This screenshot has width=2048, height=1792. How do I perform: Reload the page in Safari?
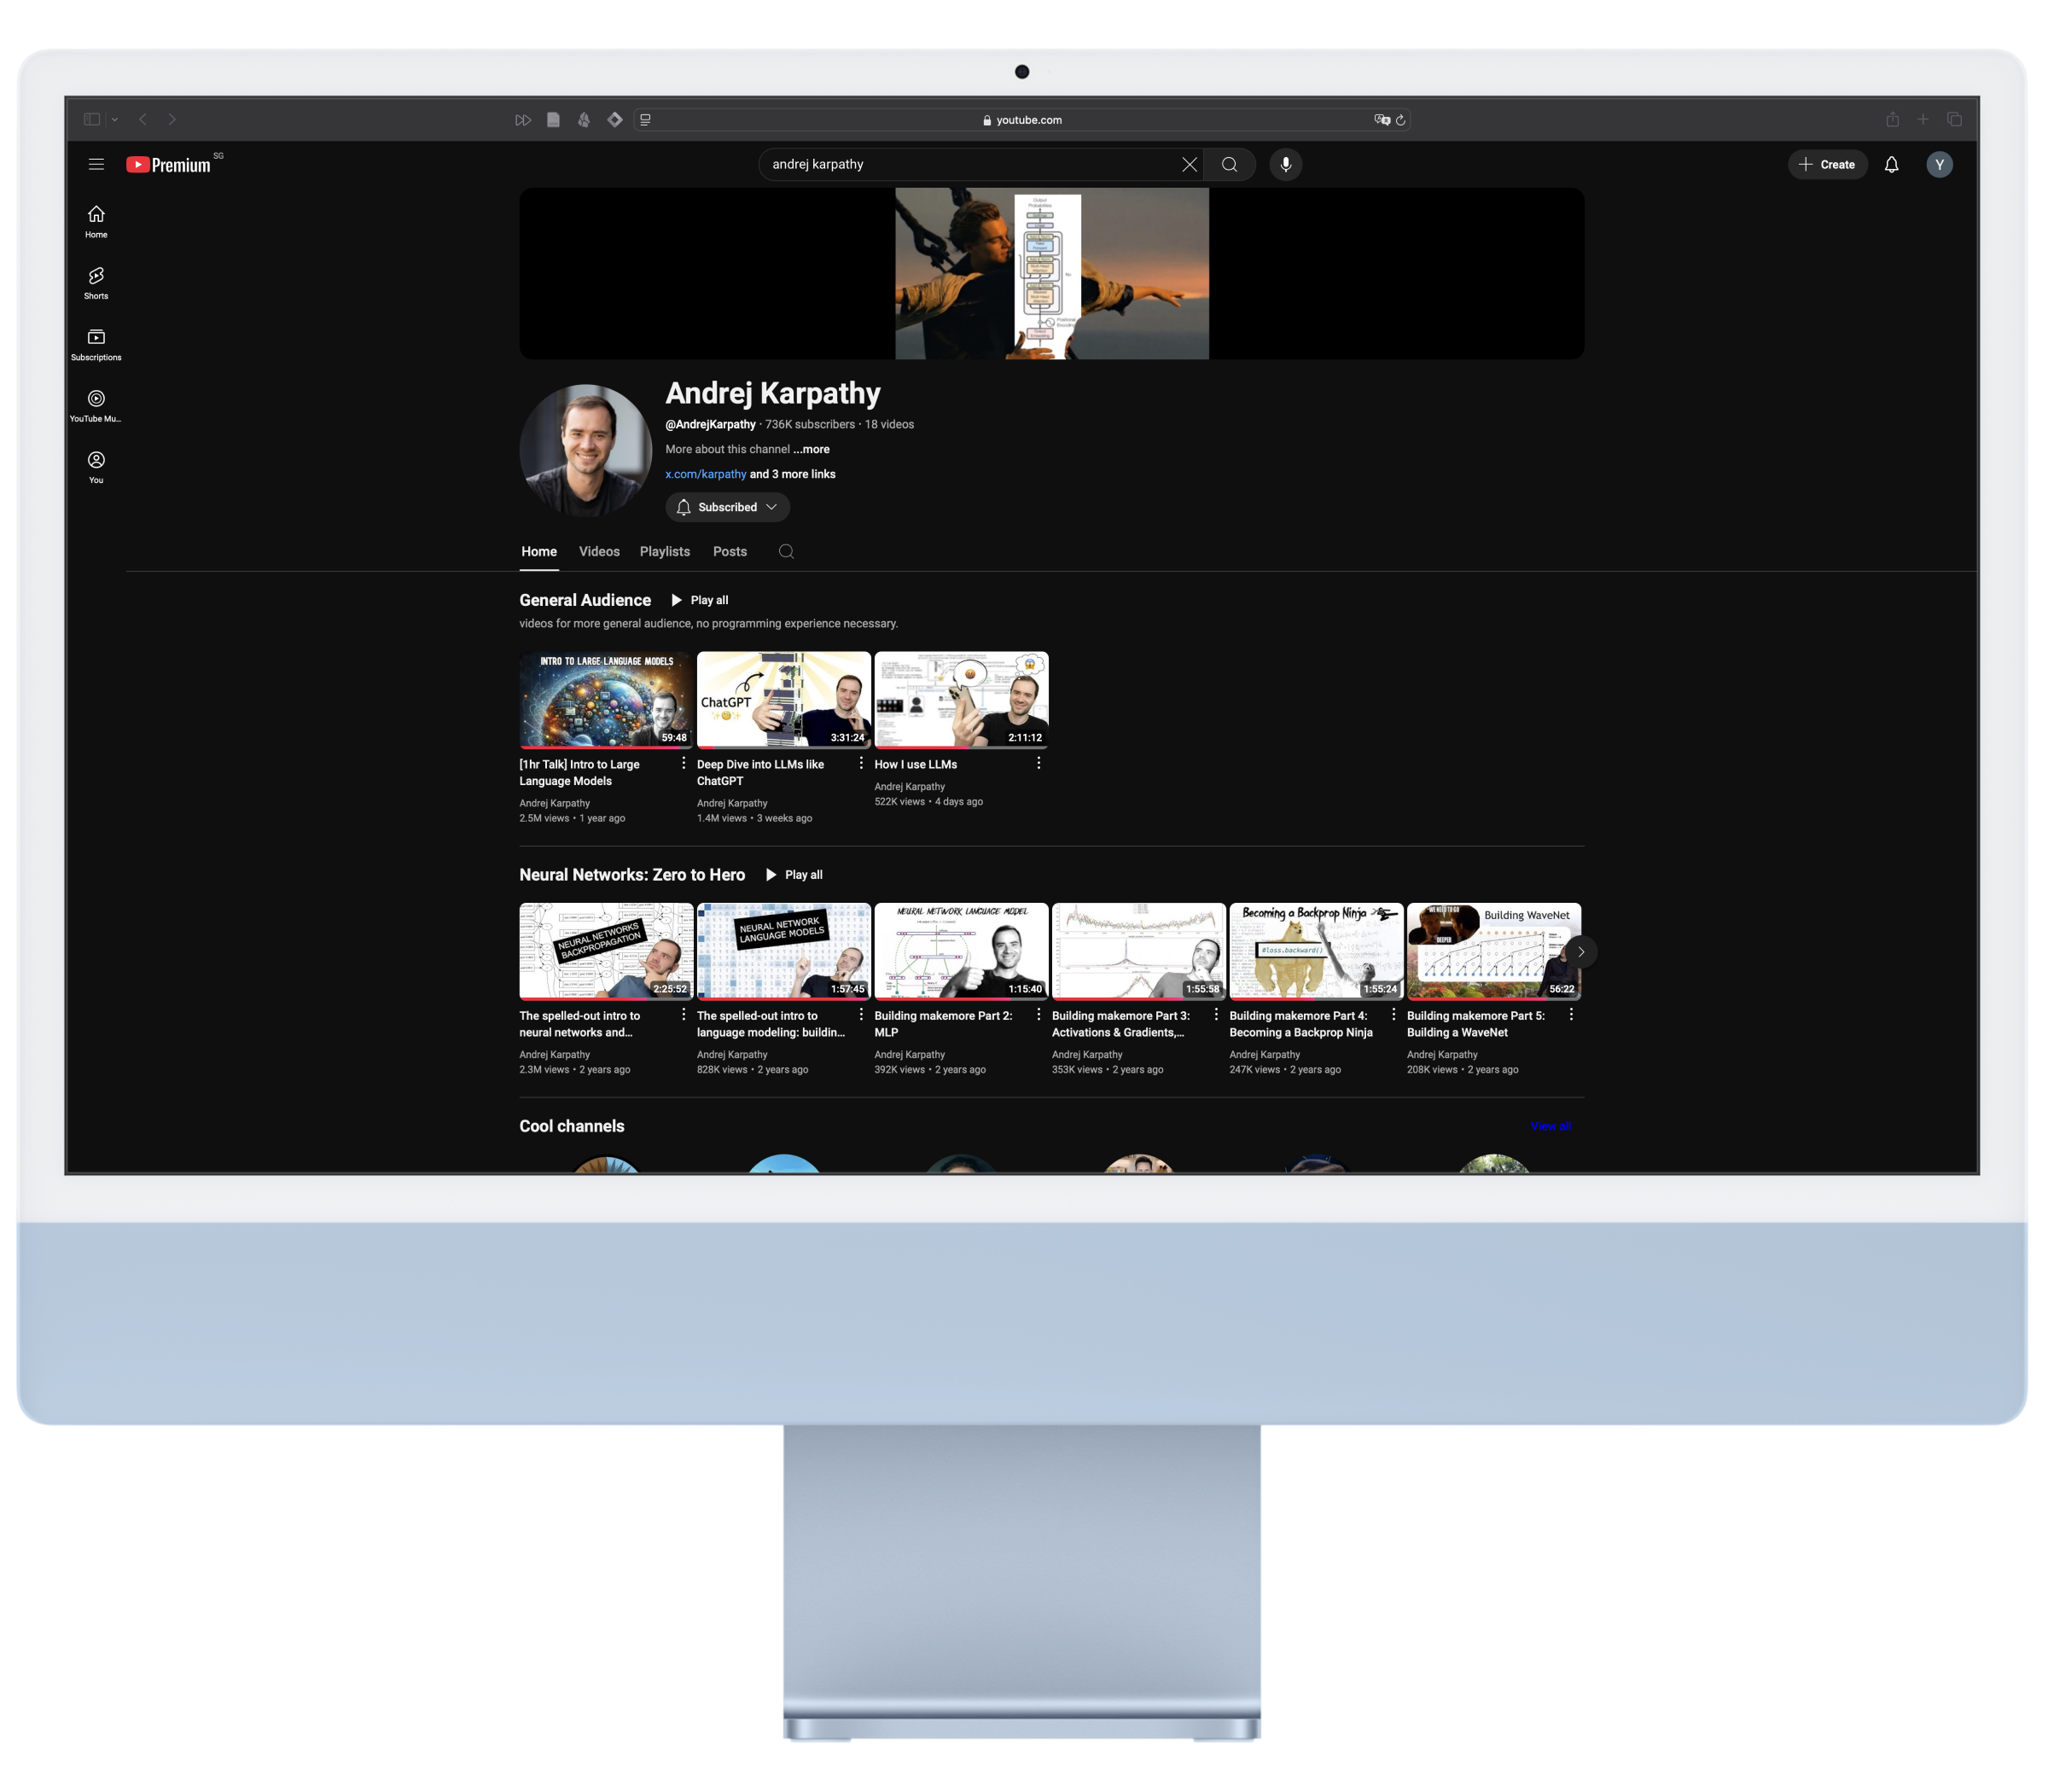tap(1400, 119)
